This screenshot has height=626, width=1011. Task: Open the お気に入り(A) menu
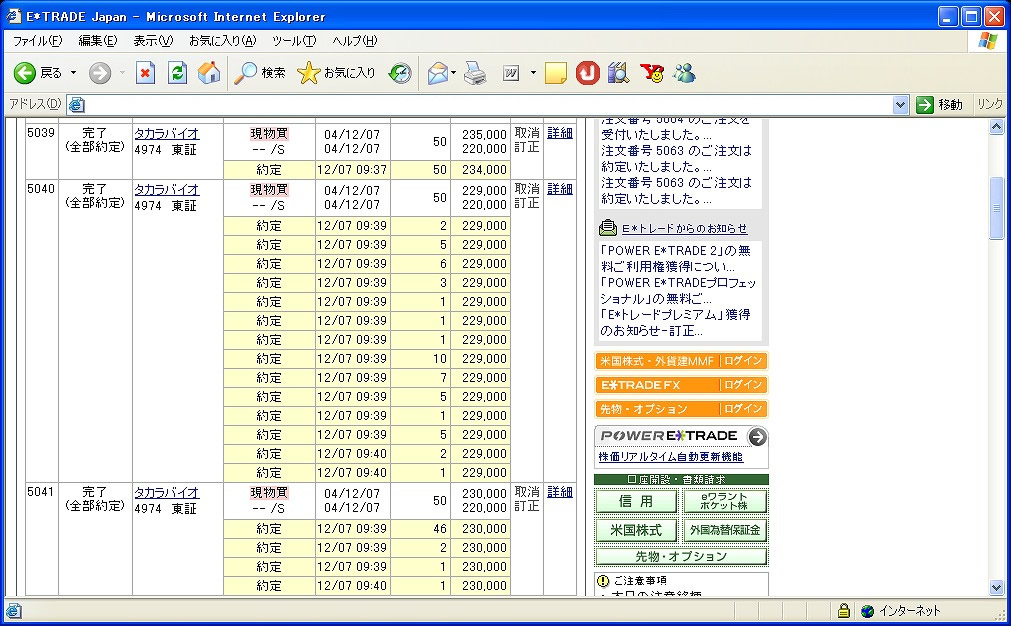point(222,41)
